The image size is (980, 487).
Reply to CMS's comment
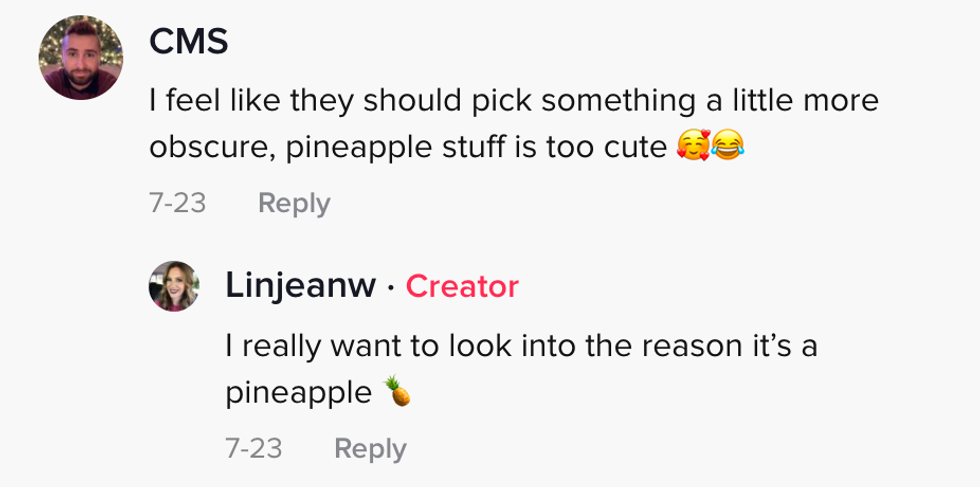pyautogui.click(x=293, y=203)
